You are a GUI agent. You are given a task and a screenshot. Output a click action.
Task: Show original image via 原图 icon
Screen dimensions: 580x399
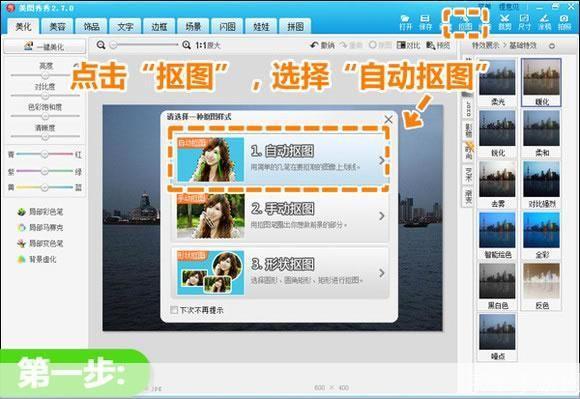point(380,45)
